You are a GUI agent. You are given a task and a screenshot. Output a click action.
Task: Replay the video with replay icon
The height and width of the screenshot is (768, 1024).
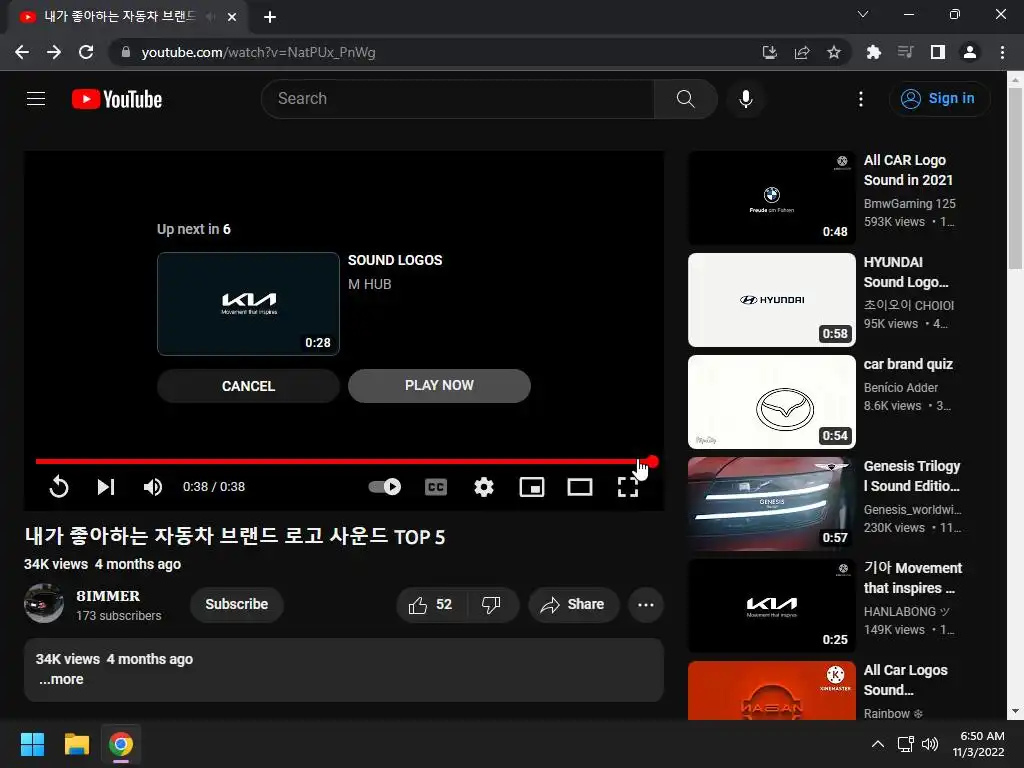(x=59, y=487)
